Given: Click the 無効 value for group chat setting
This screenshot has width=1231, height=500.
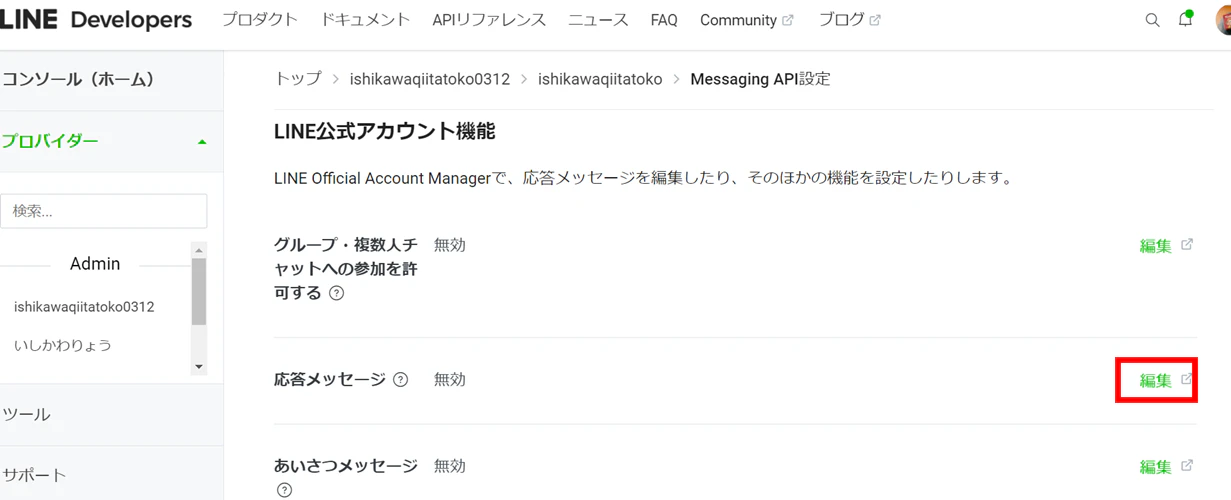Looking at the screenshot, I should click(x=450, y=245).
